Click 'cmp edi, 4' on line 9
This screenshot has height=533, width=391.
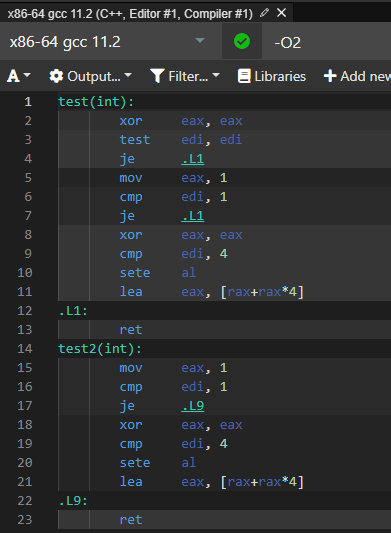click(173, 254)
